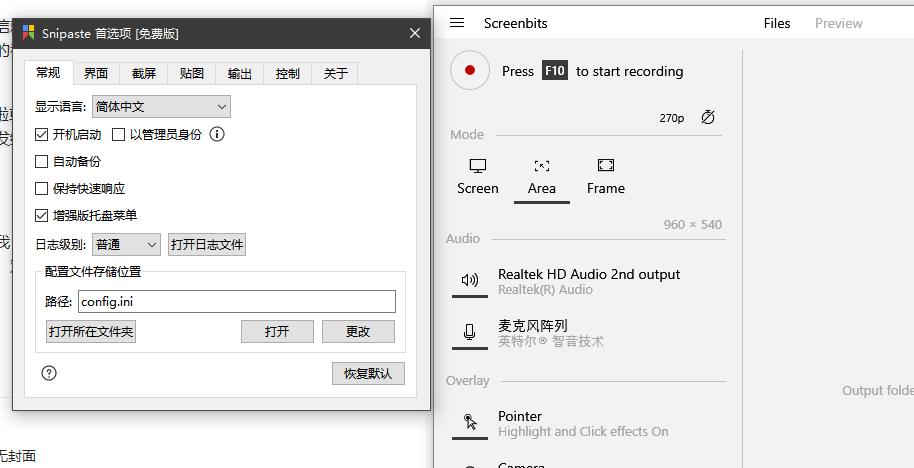Image resolution: width=914 pixels, height=468 pixels.
Task: Open the 日志级别 dropdown
Action: (126, 245)
